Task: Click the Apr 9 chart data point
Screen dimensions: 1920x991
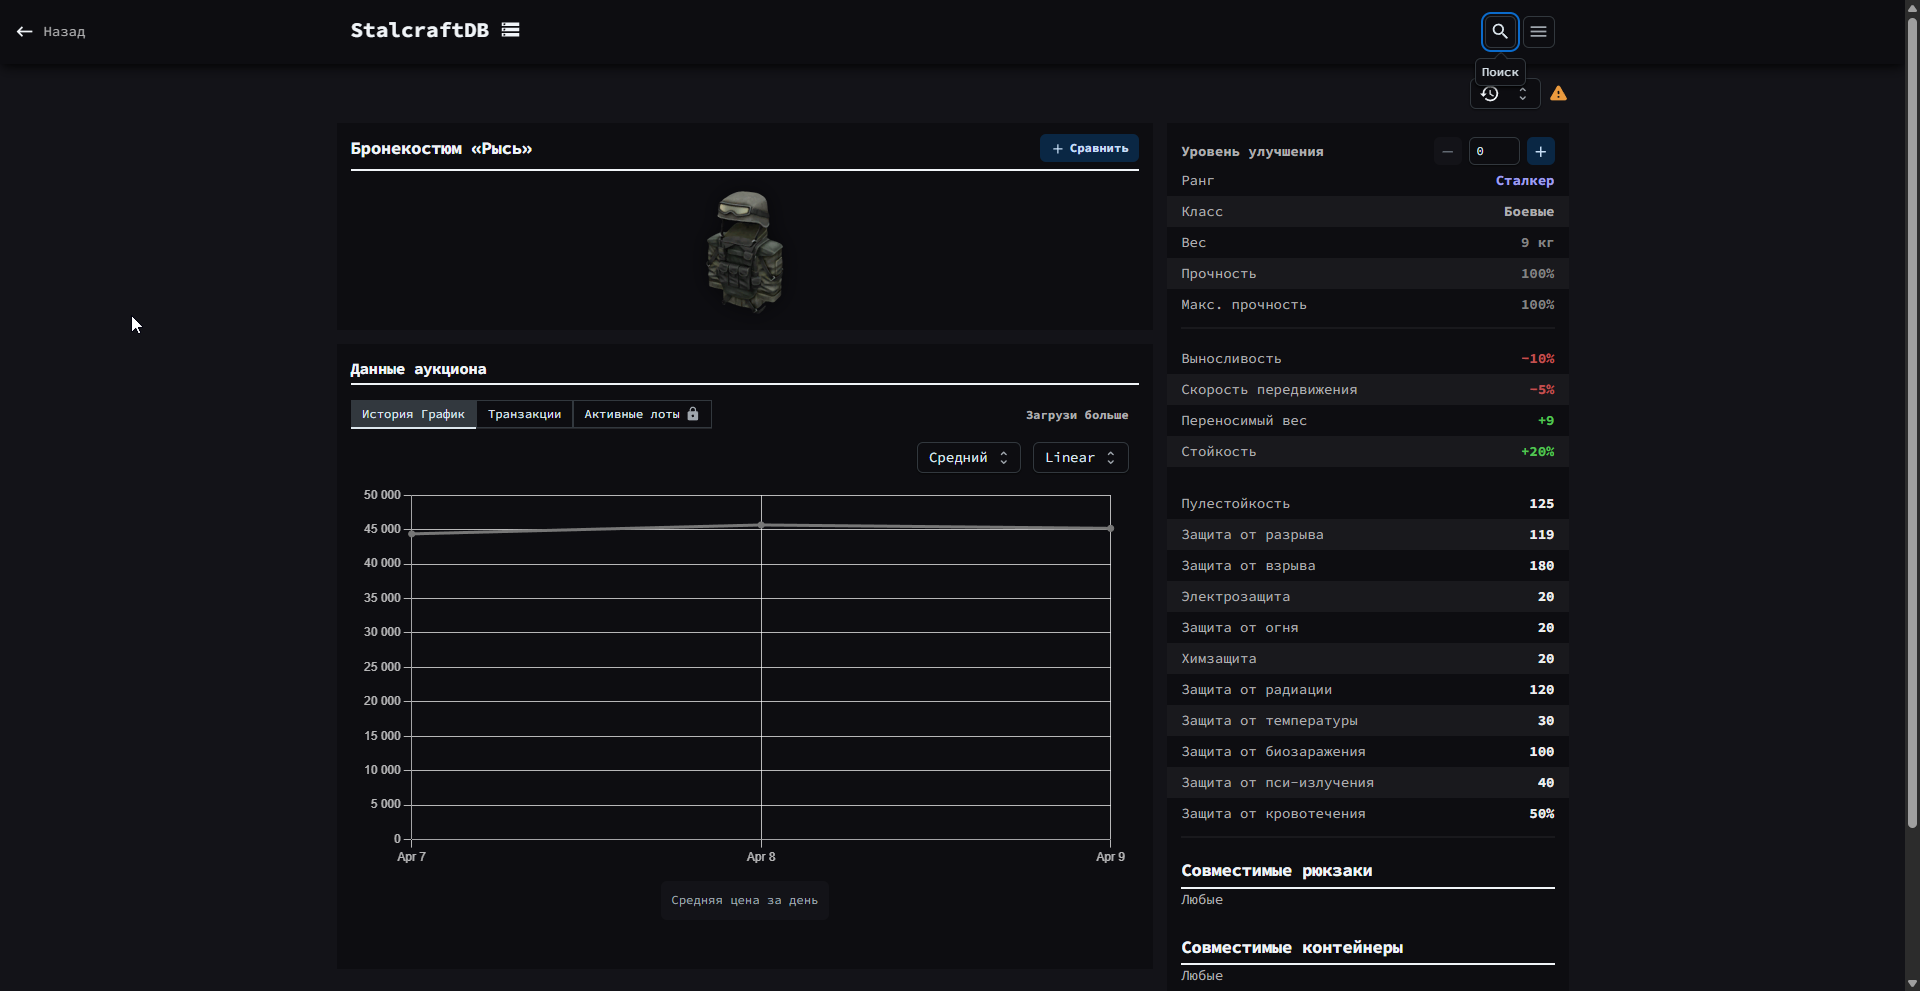Action: (x=1110, y=528)
